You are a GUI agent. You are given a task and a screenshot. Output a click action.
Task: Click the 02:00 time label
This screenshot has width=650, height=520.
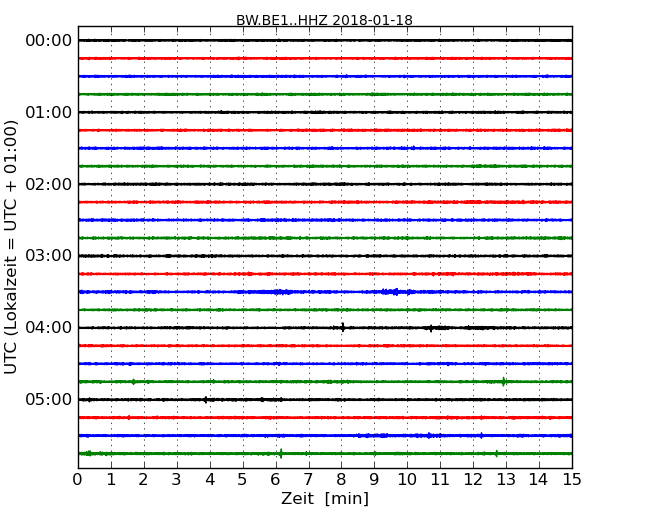pyautogui.click(x=49, y=184)
